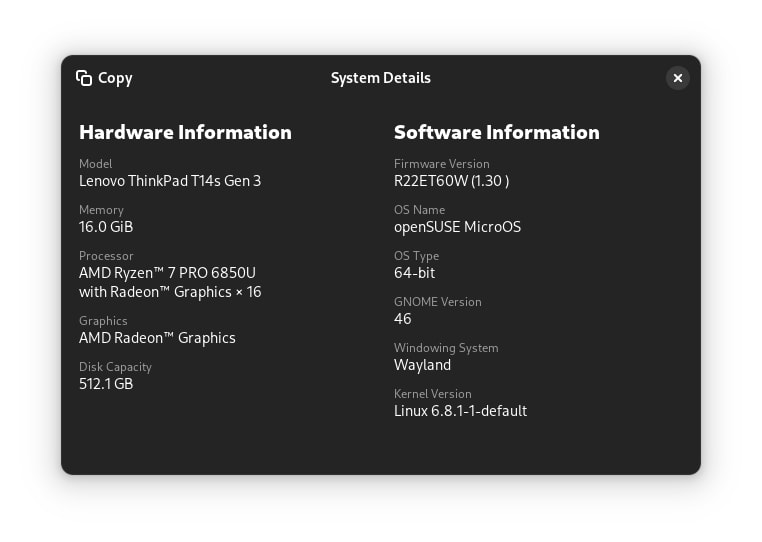Click the Disk Capacity field label
The image size is (762, 542).
(115, 367)
